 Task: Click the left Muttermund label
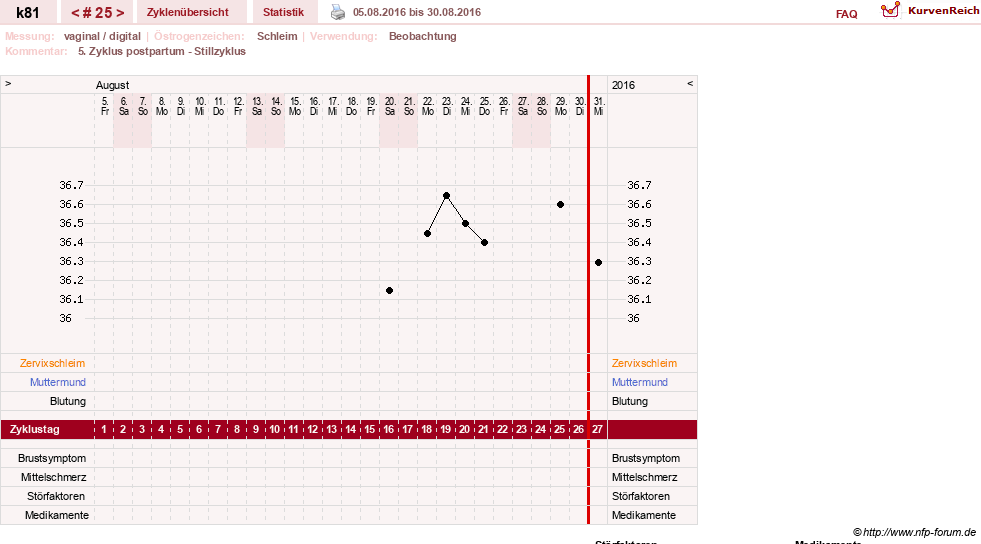58,382
